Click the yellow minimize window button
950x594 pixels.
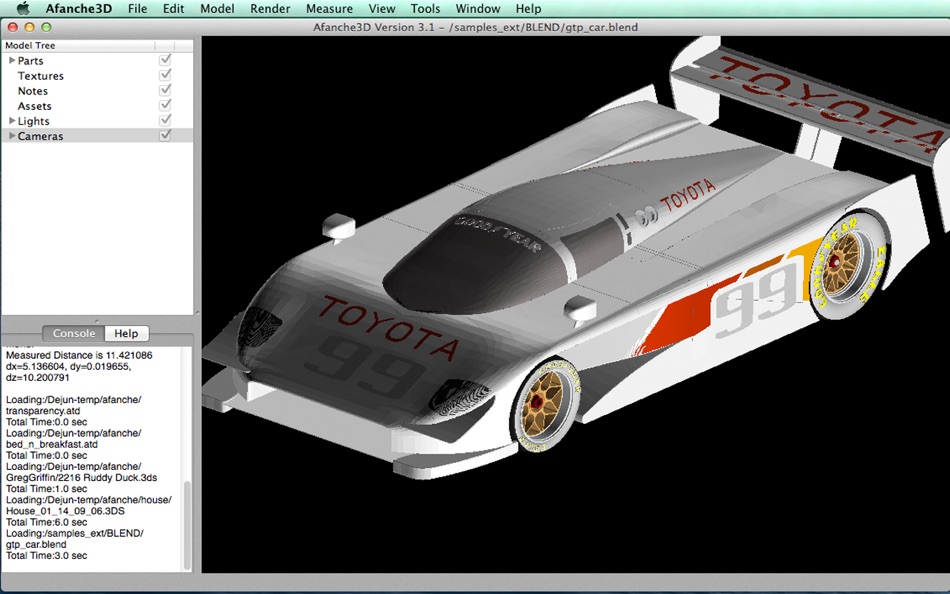(29, 27)
